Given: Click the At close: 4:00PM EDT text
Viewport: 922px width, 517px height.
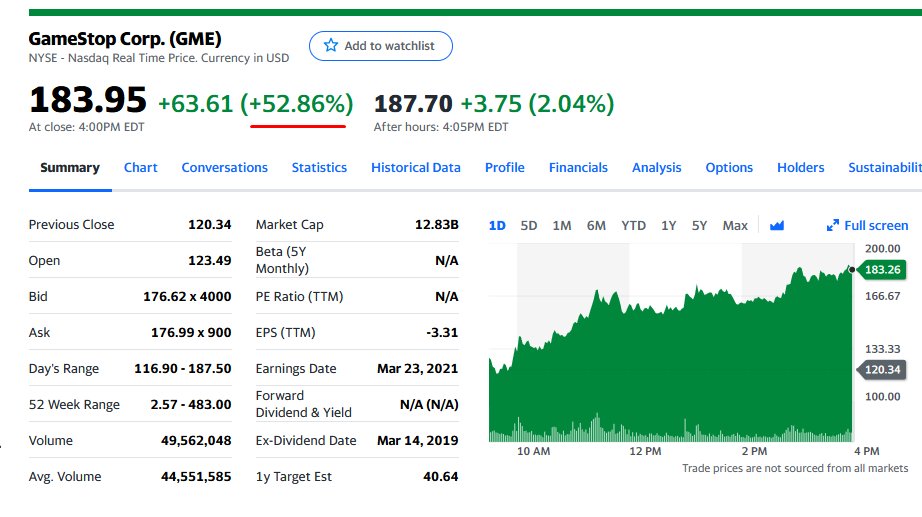Looking at the screenshot, I should point(86,127).
